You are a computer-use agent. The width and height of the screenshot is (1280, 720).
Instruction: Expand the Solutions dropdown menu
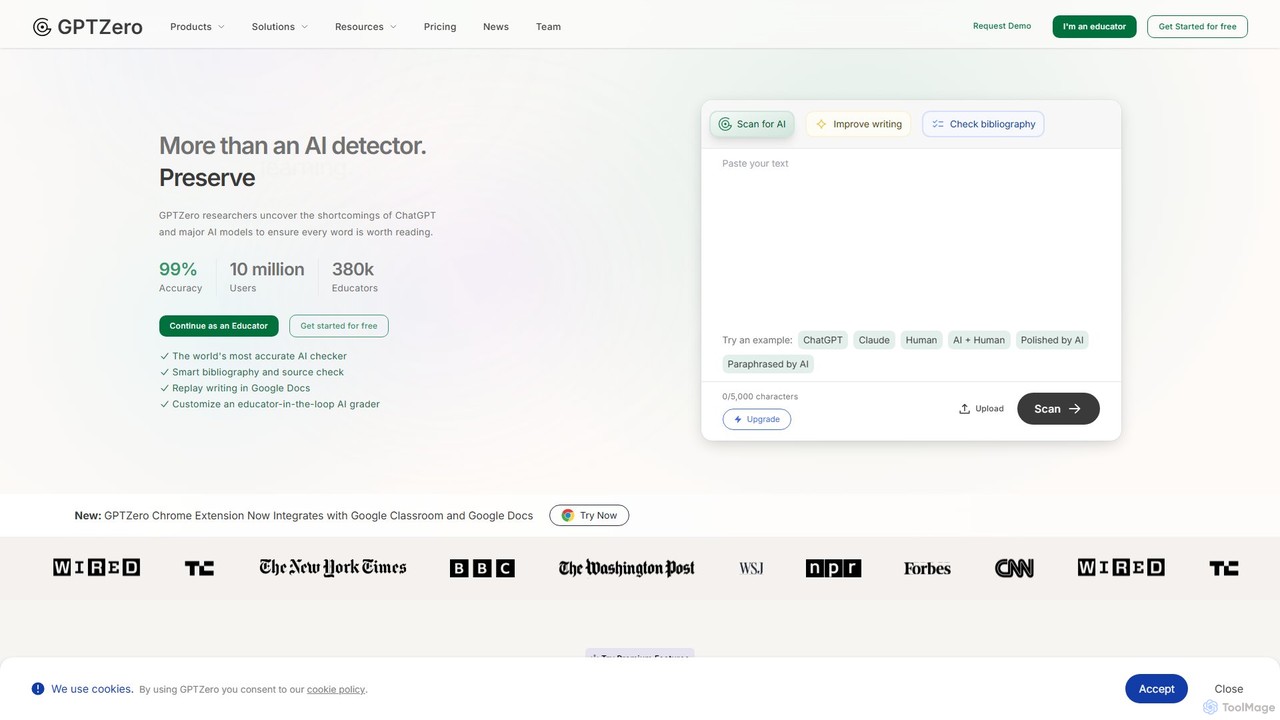[x=280, y=27]
